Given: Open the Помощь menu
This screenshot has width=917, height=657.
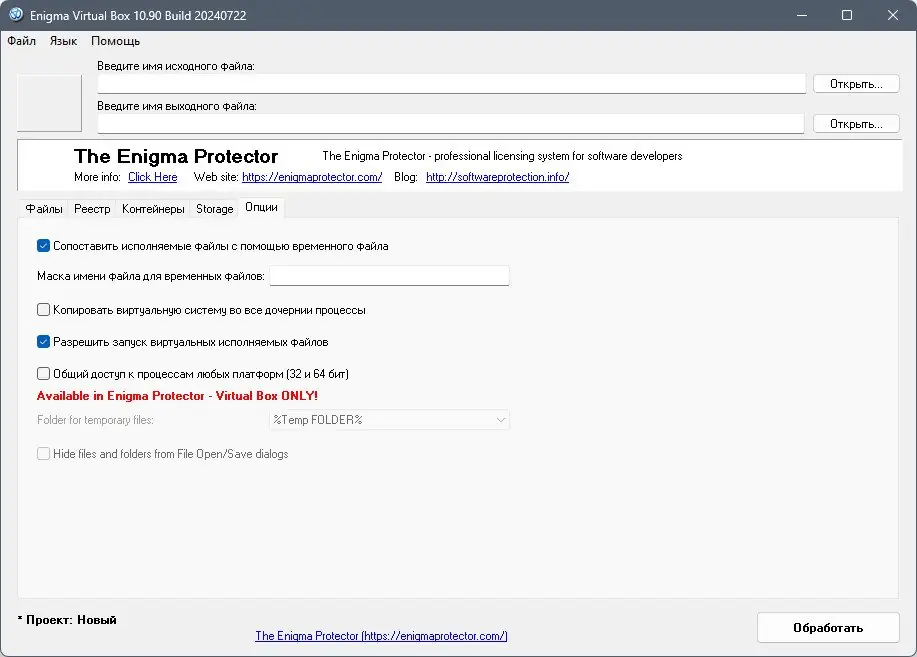Looking at the screenshot, I should 115,41.
